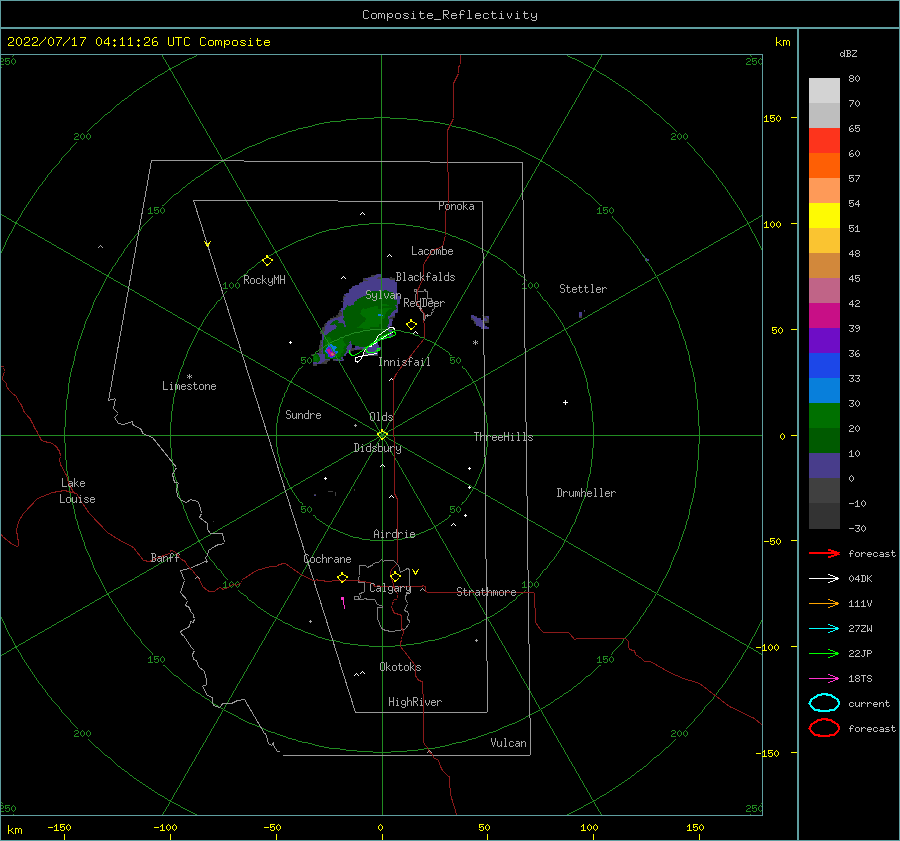Screen dimensions: 900x841
Task: Click the Limestone label
Action: (189, 386)
